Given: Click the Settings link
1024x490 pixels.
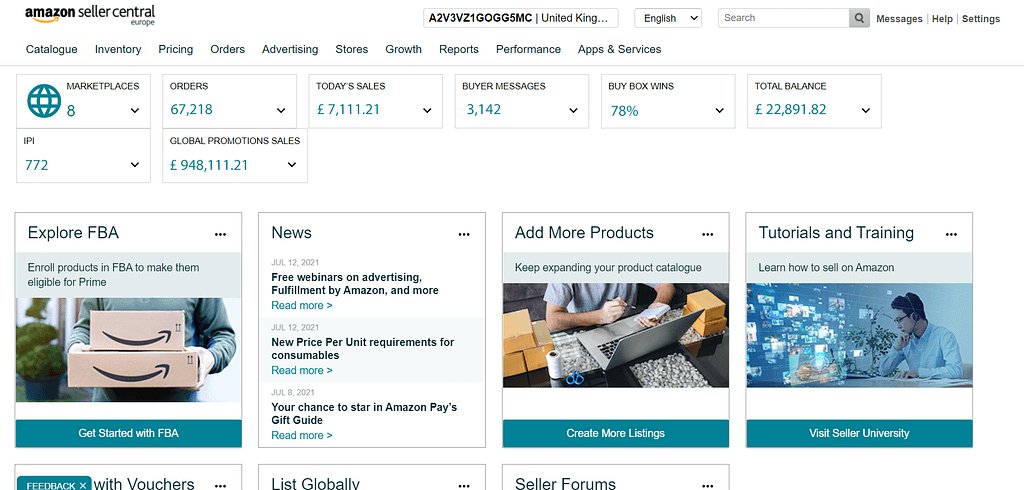Looking at the screenshot, I should pos(981,19).
